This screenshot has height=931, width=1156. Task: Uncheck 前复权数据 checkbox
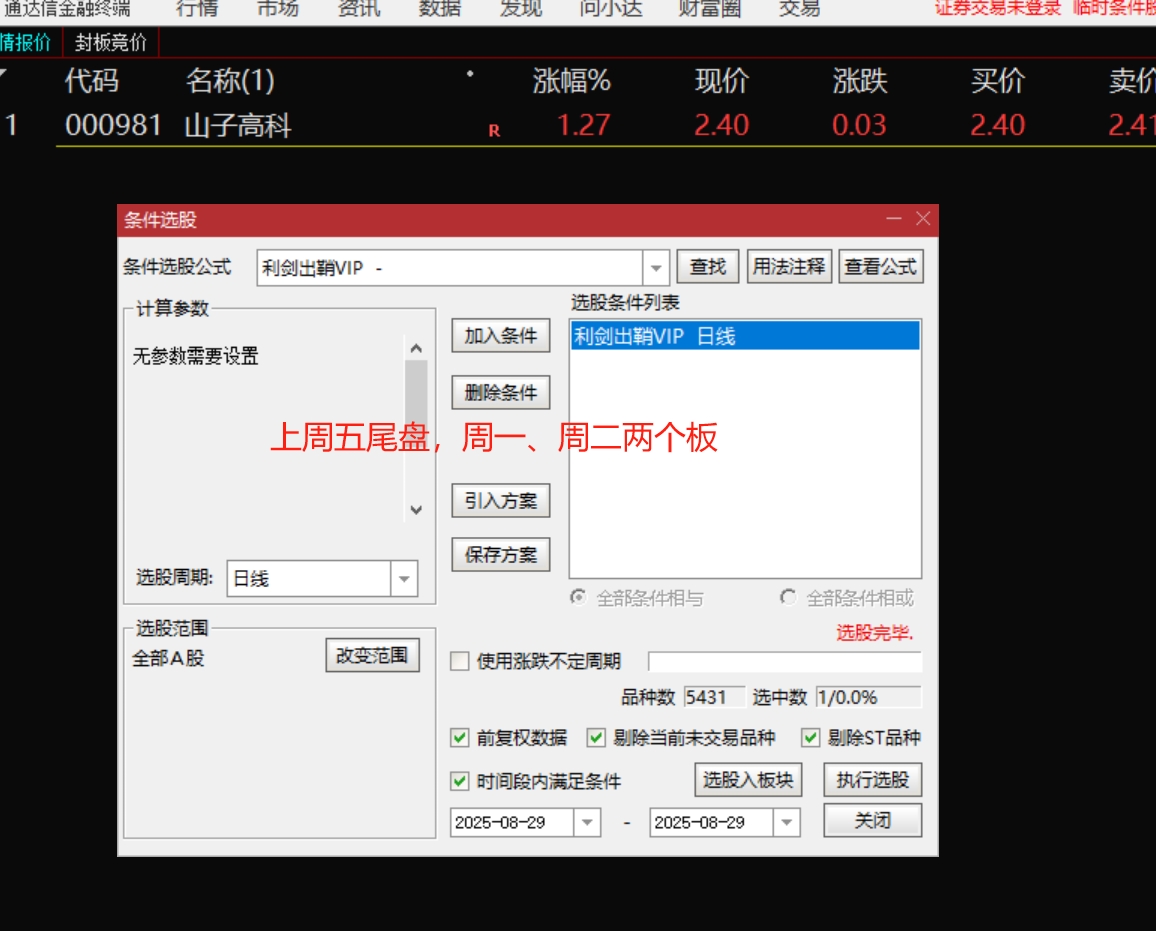[459, 737]
